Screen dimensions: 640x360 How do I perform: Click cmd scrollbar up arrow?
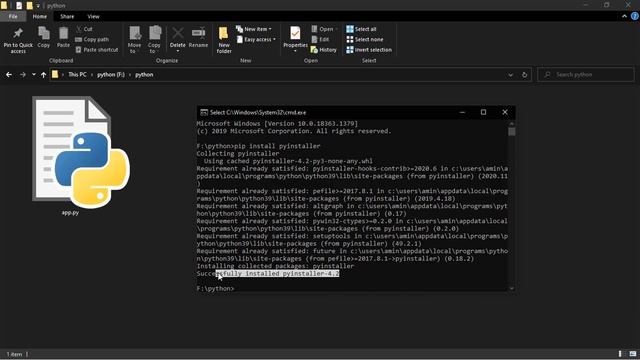pyautogui.click(x=512, y=123)
